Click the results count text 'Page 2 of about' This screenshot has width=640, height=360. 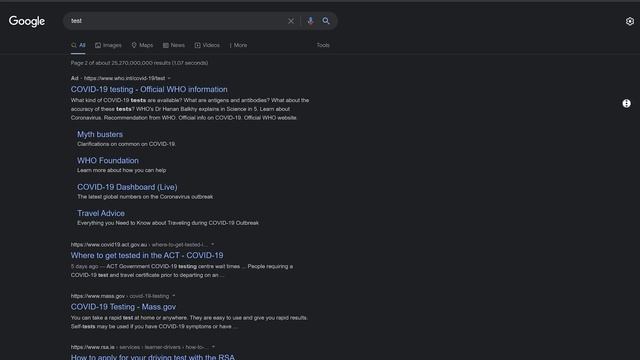(x=139, y=63)
